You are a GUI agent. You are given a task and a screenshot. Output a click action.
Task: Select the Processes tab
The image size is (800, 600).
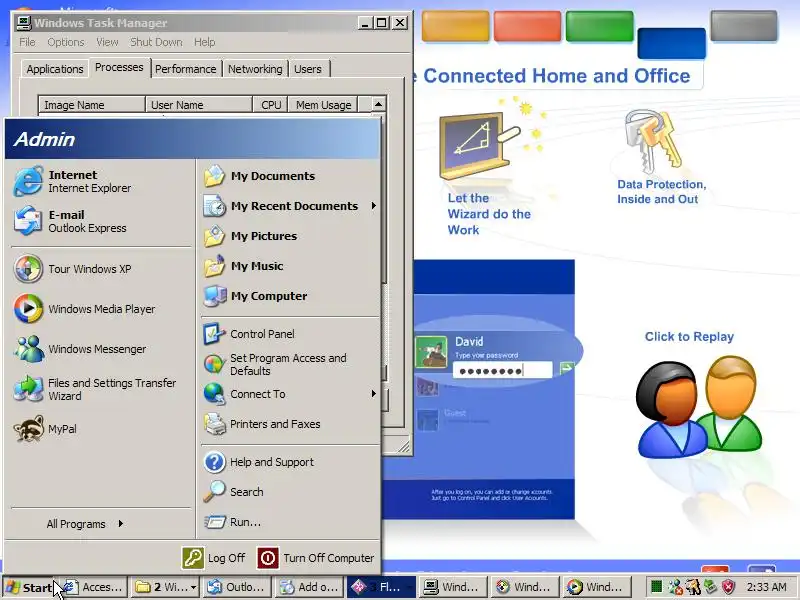(x=119, y=67)
